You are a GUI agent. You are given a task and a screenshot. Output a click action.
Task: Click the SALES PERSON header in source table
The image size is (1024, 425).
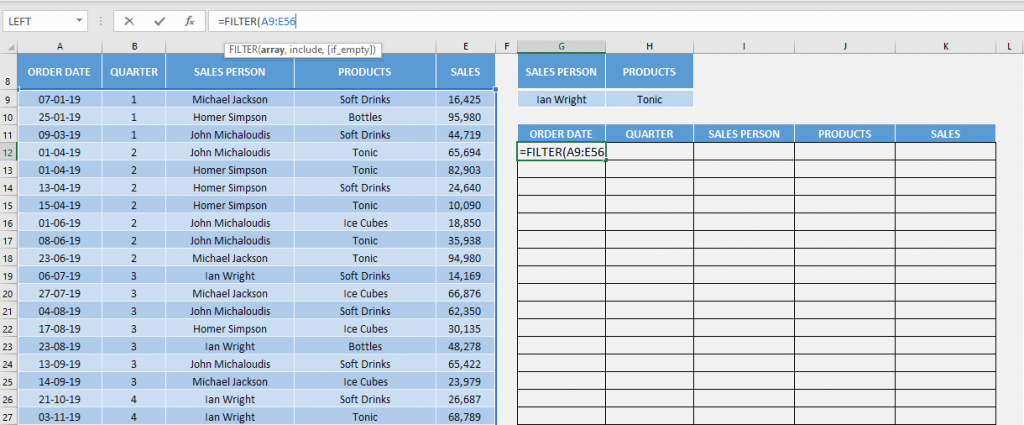(x=230, y=72)
